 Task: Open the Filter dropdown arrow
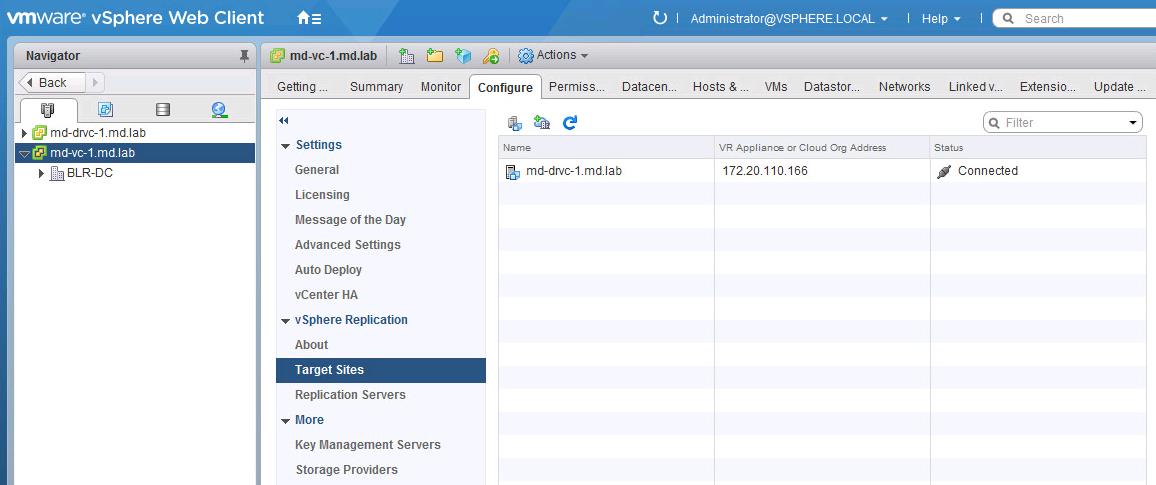click(1132, 122)
